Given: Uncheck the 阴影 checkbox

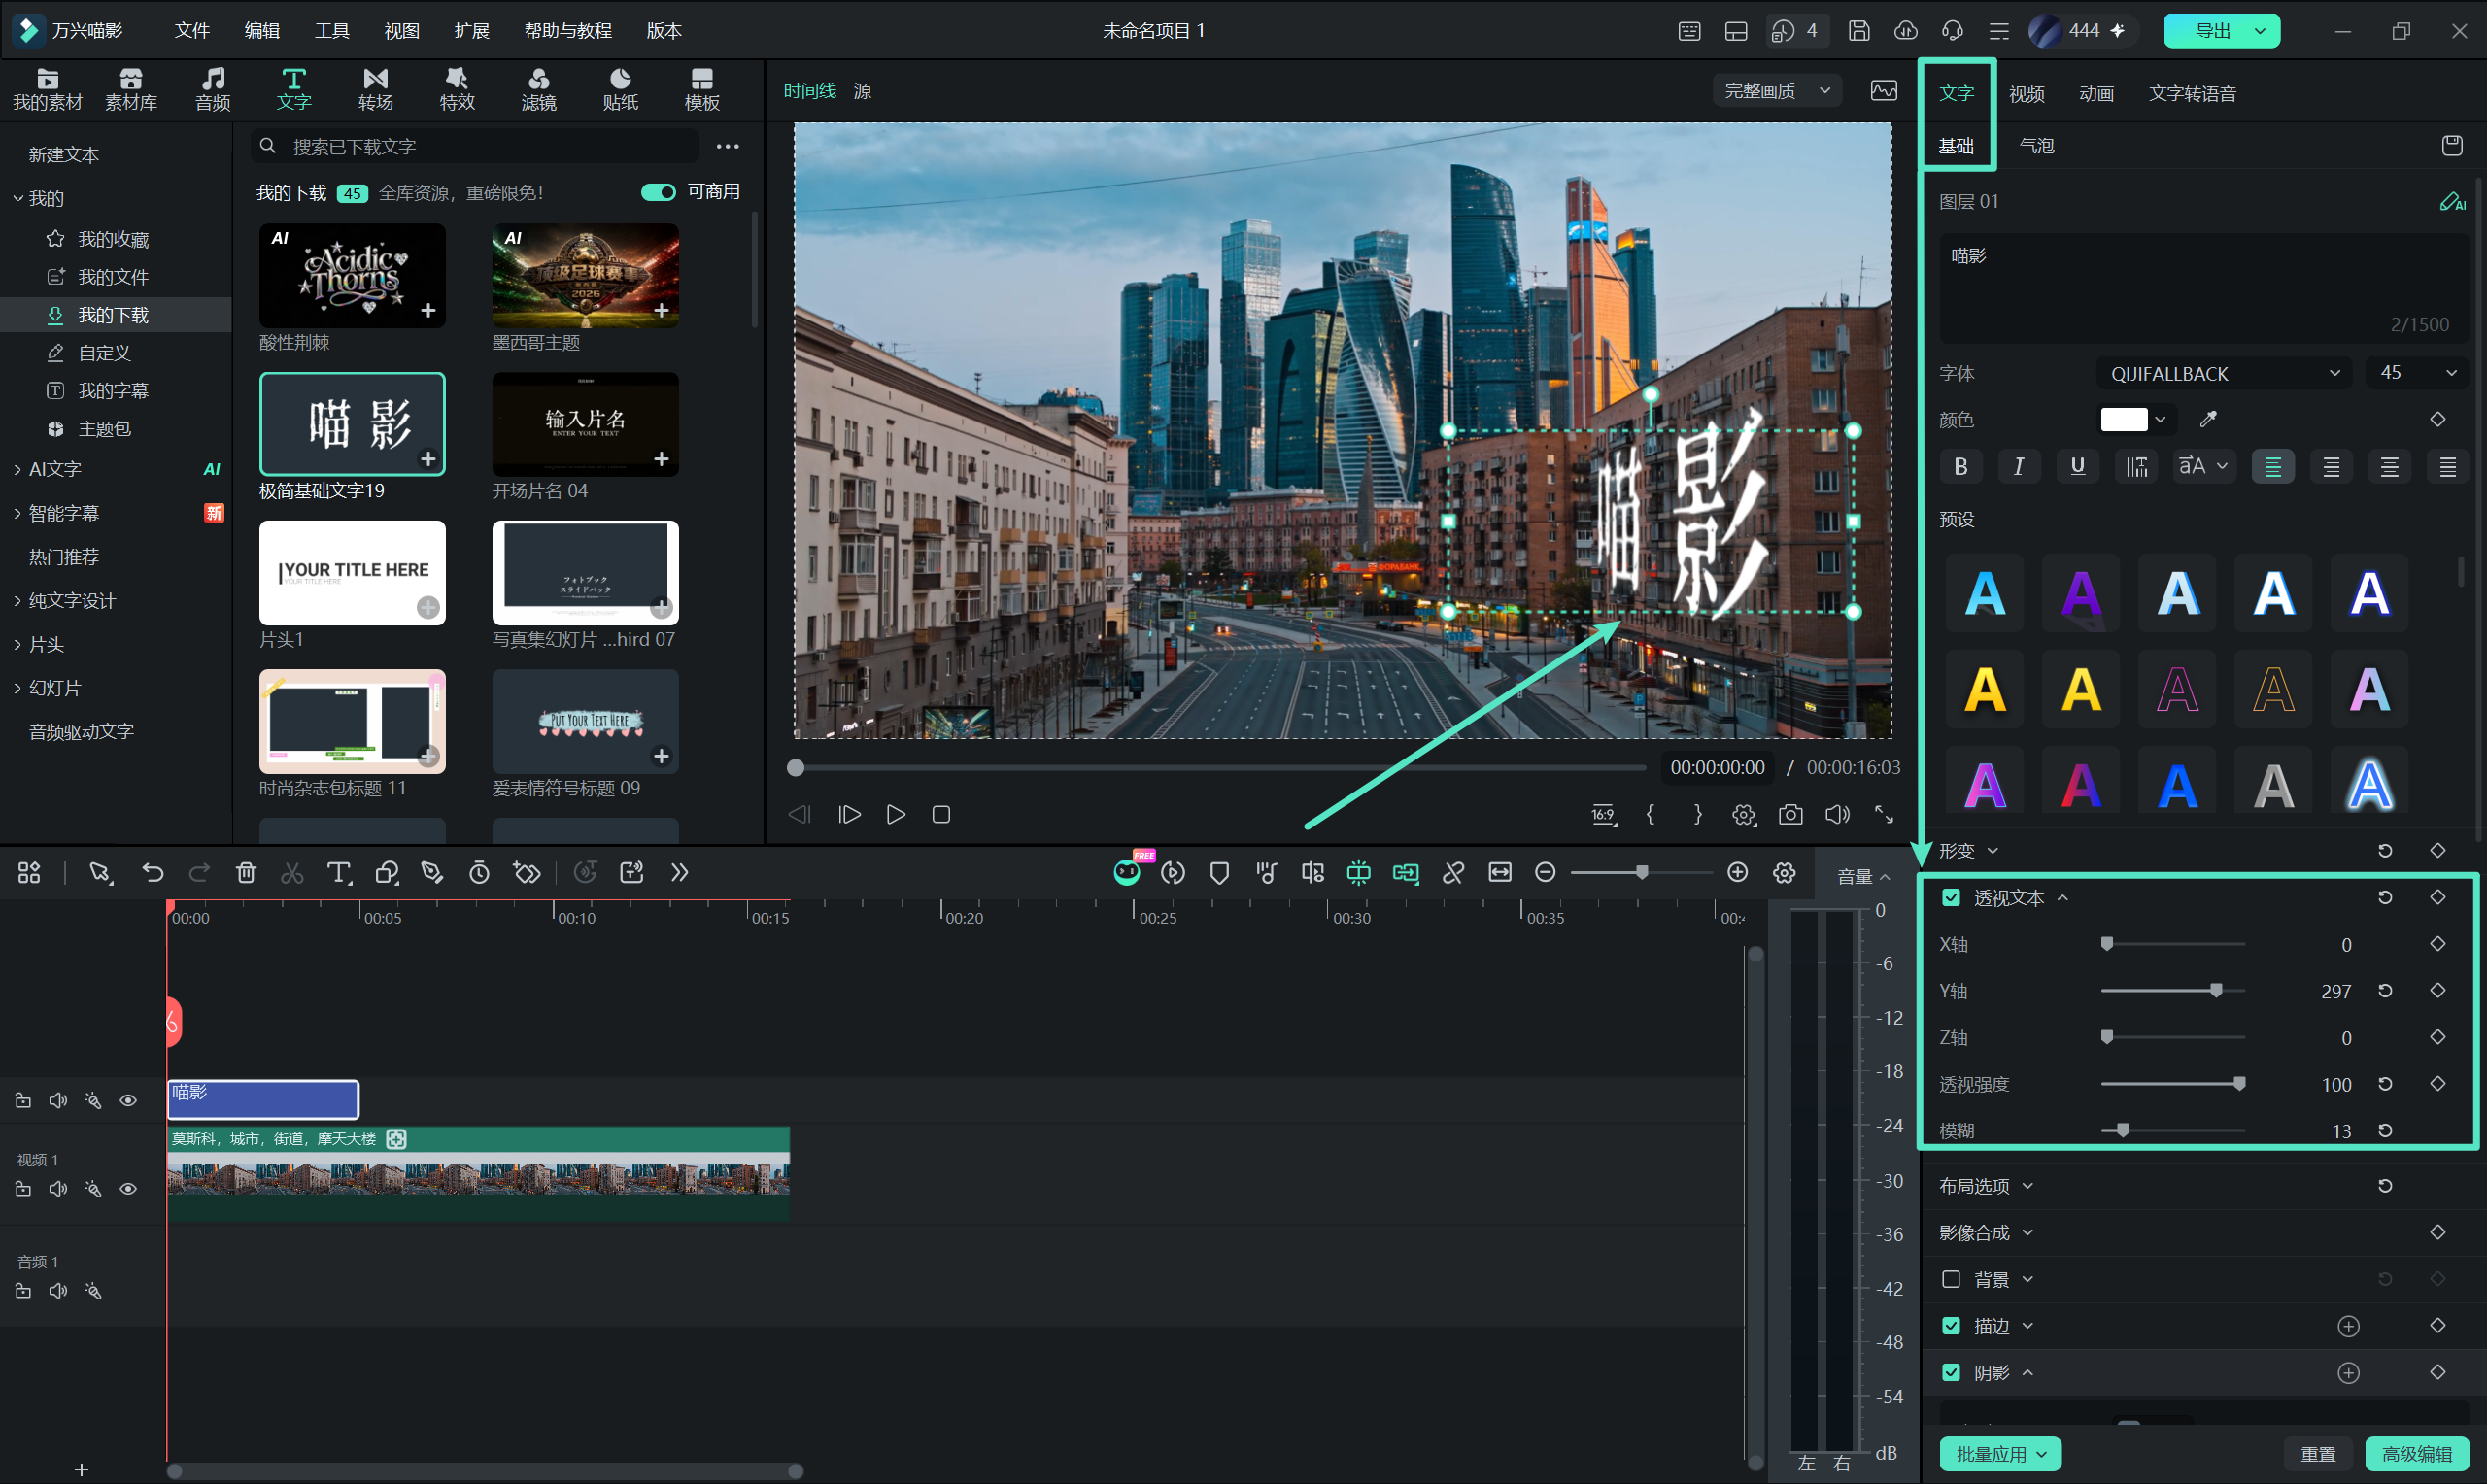Looking at the screenshot, I should (x=1951, y=1372).
